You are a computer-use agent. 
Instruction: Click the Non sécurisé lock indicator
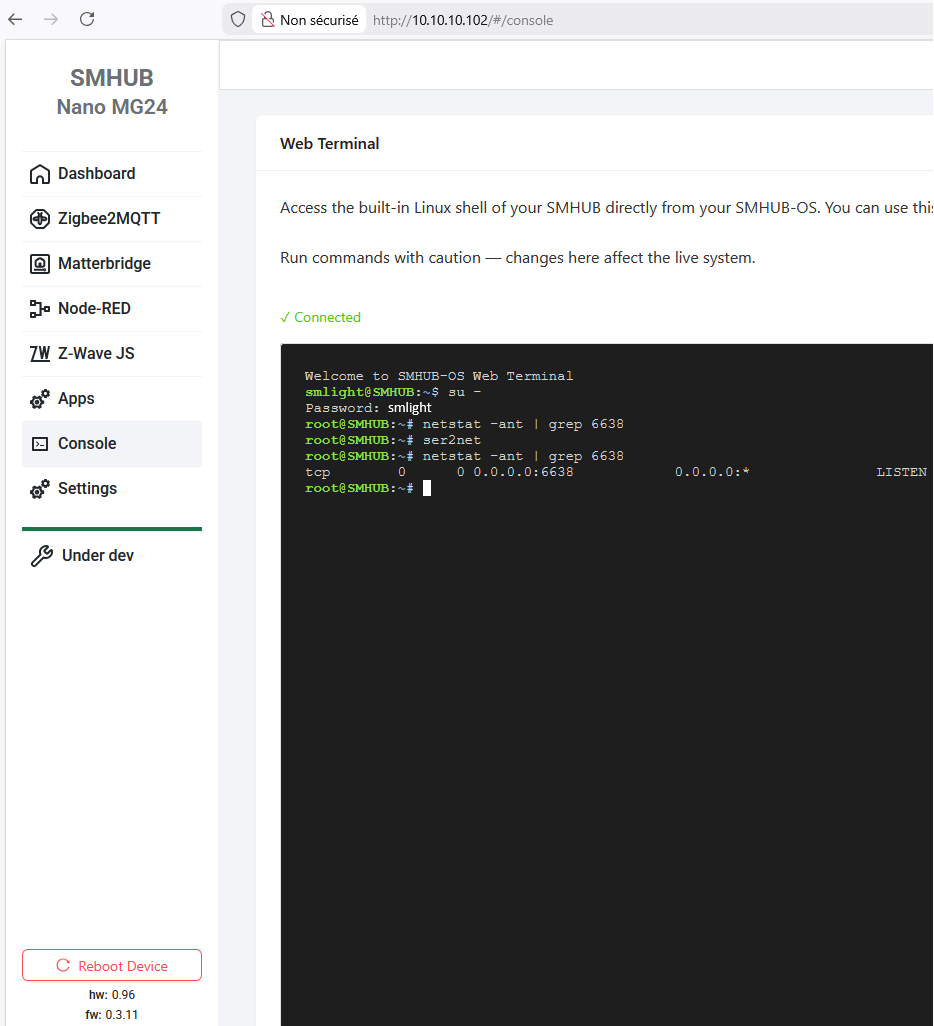click(310, 20)
